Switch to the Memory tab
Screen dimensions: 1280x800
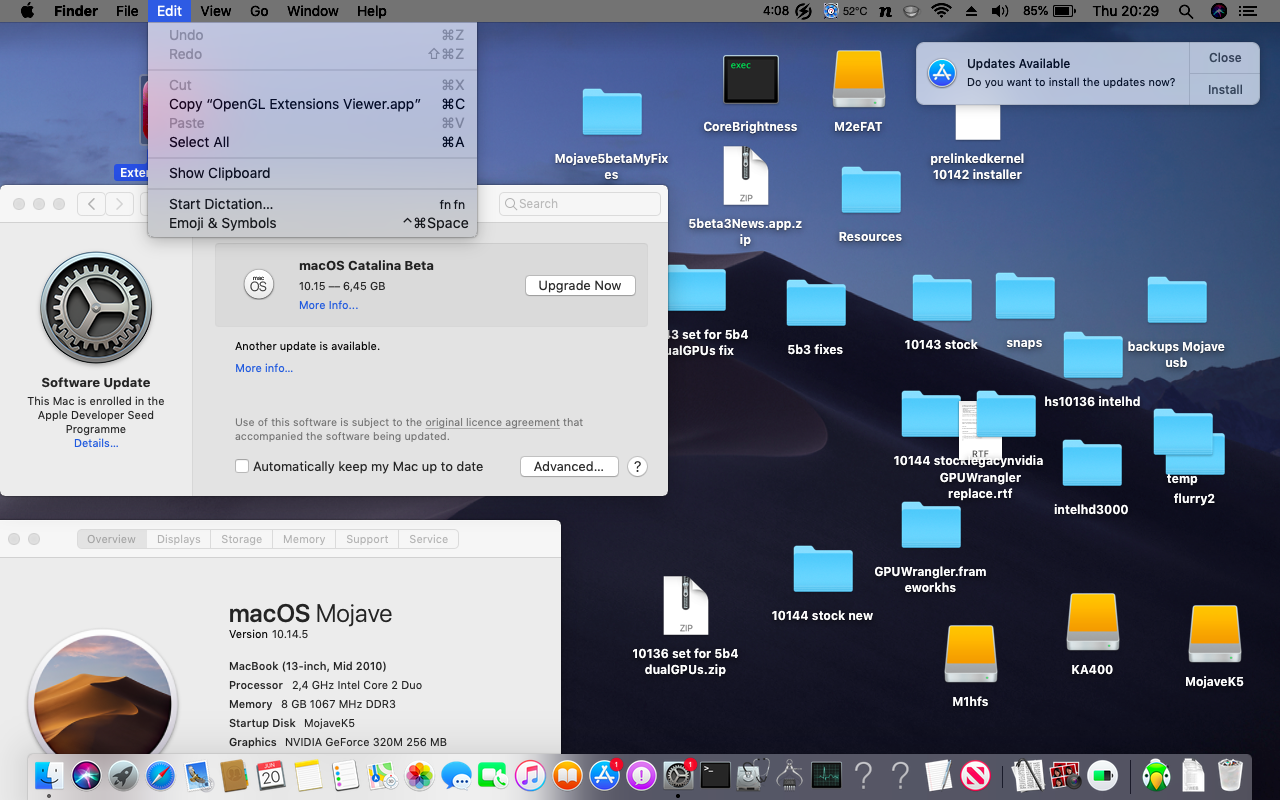pos(304,539)
